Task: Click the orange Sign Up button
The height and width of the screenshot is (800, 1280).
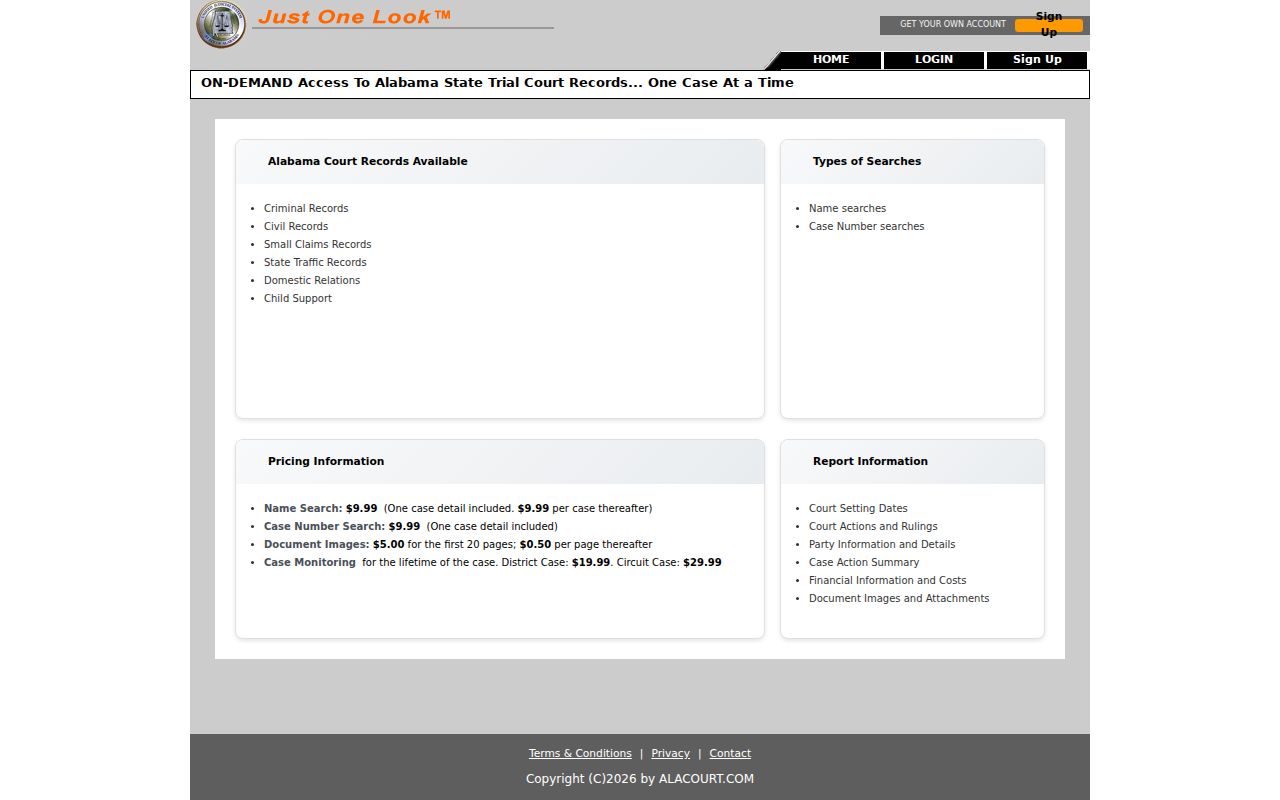Action: (x=1049, y=25)
